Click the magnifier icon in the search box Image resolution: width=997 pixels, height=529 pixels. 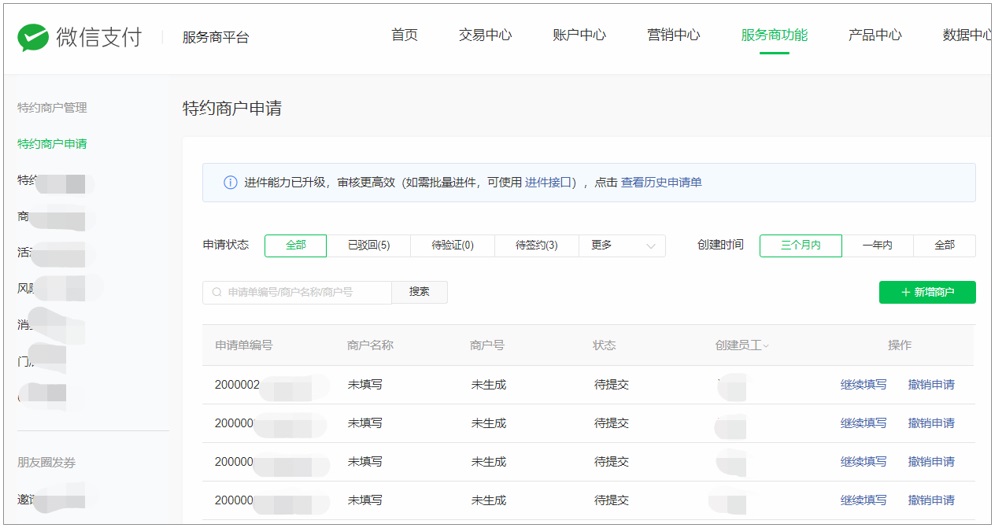pos(217,292)
